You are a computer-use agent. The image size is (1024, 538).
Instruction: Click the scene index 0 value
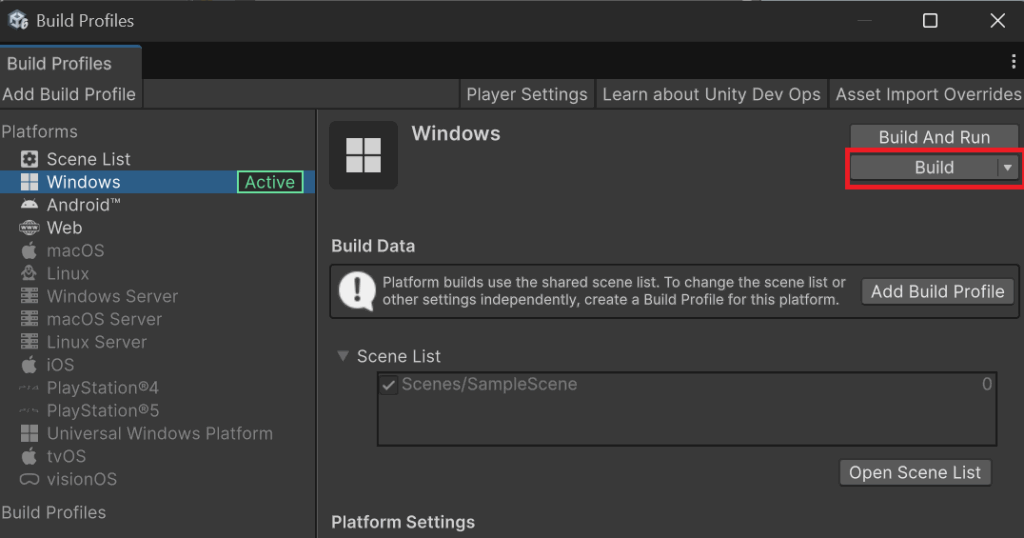(x=987, y=384)
